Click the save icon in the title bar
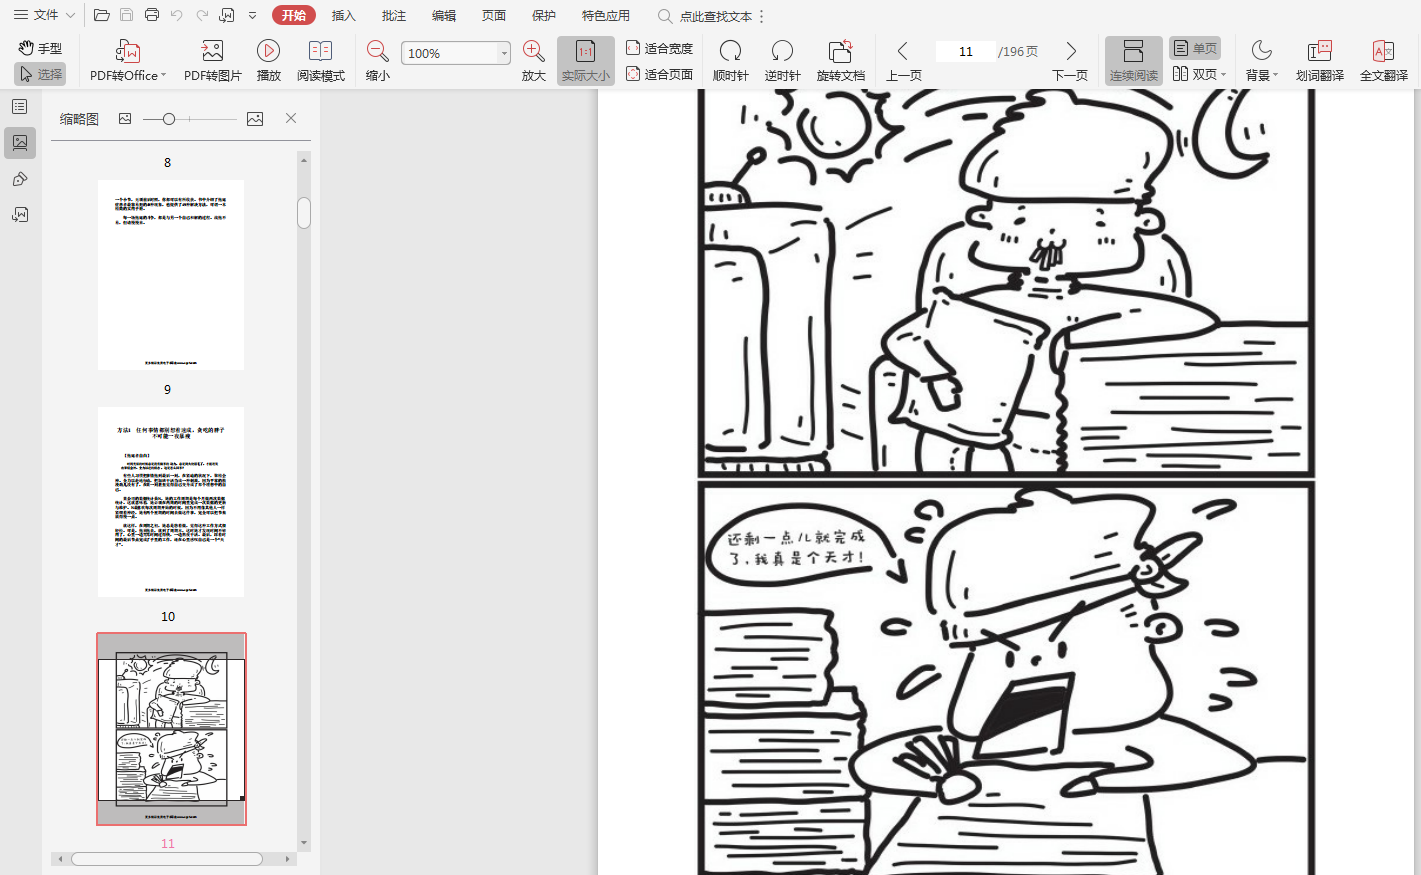This screenshot has width=1421, height=875. click(x=127, y=15)
